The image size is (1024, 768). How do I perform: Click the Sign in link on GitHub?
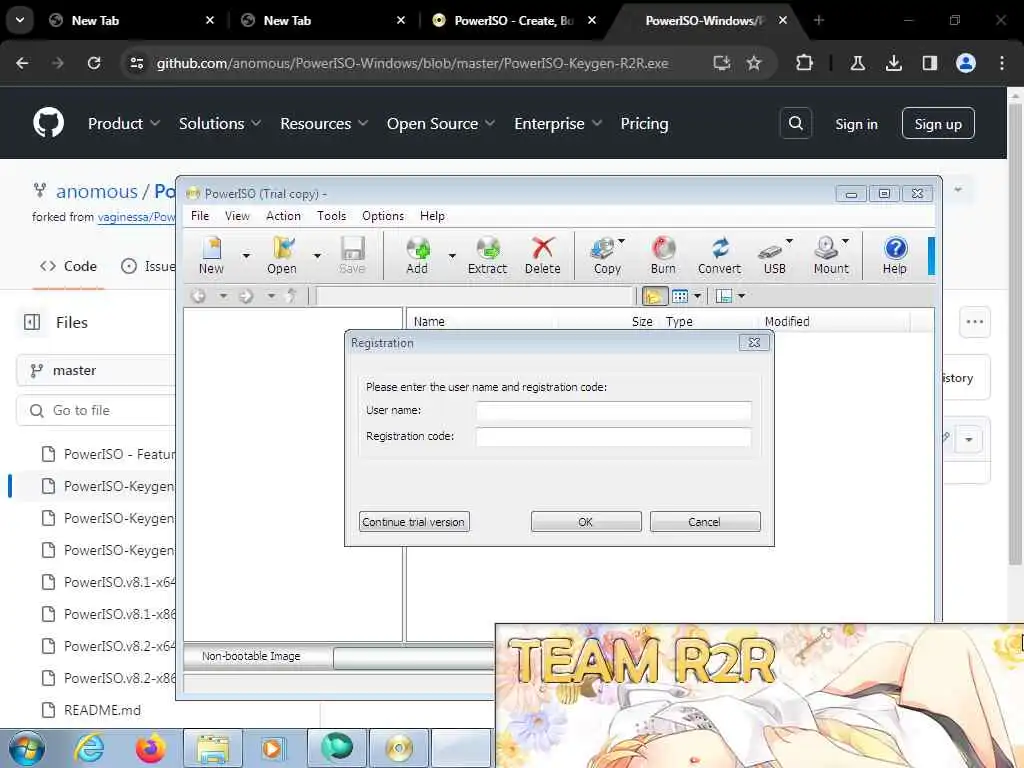pos(856,124)
